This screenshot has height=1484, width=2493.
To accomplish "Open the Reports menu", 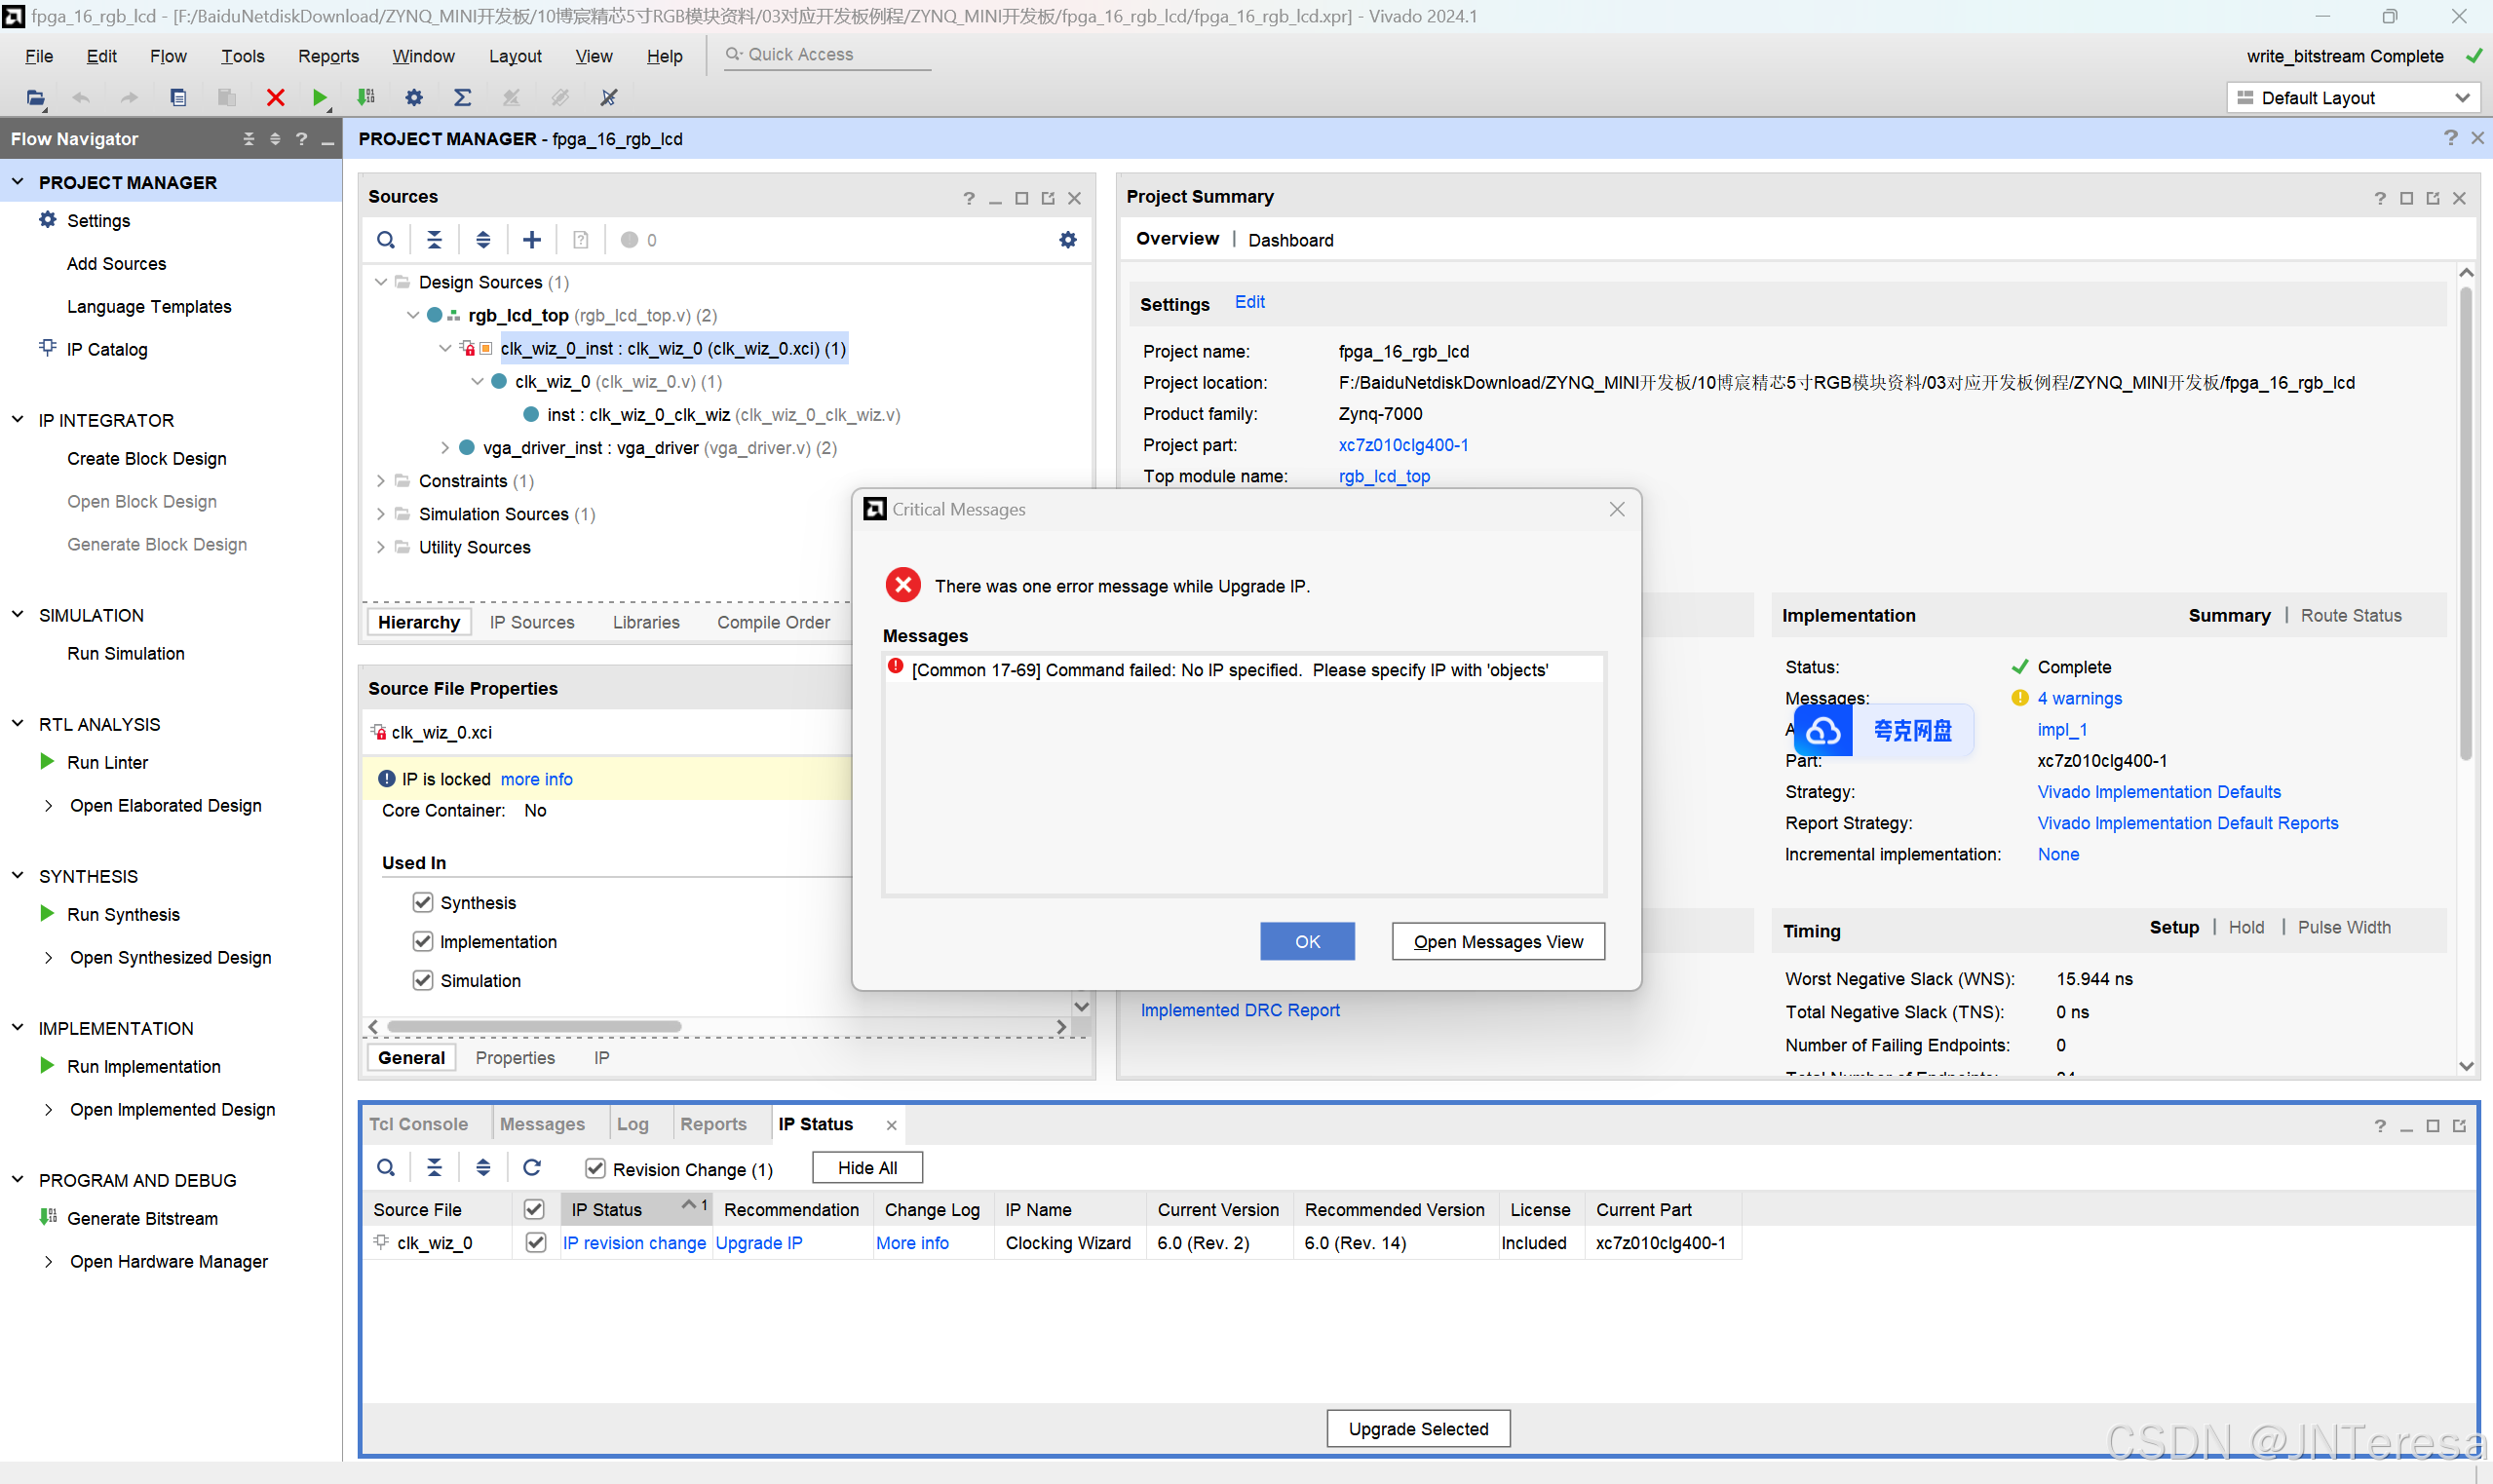I will [328, 56].
